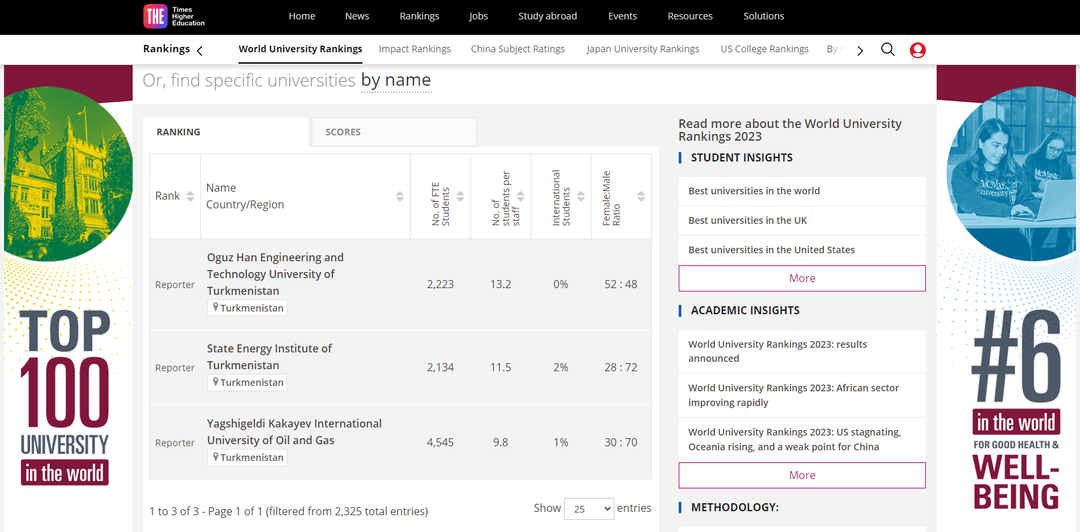Switch to China Subject Ratings tab
This screenshot has width=1080, height=532.
[518, 49]
